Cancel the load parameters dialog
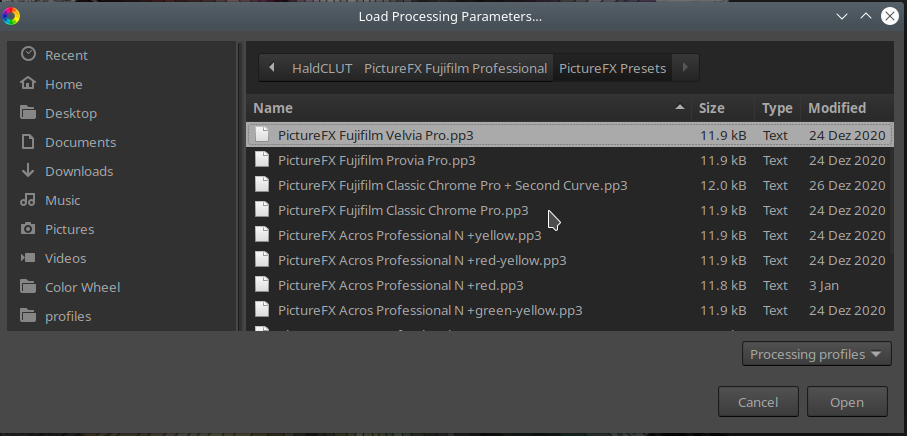The height and width of the screenshot is (436, 907). pyautogui.click(x=757, y=402)
